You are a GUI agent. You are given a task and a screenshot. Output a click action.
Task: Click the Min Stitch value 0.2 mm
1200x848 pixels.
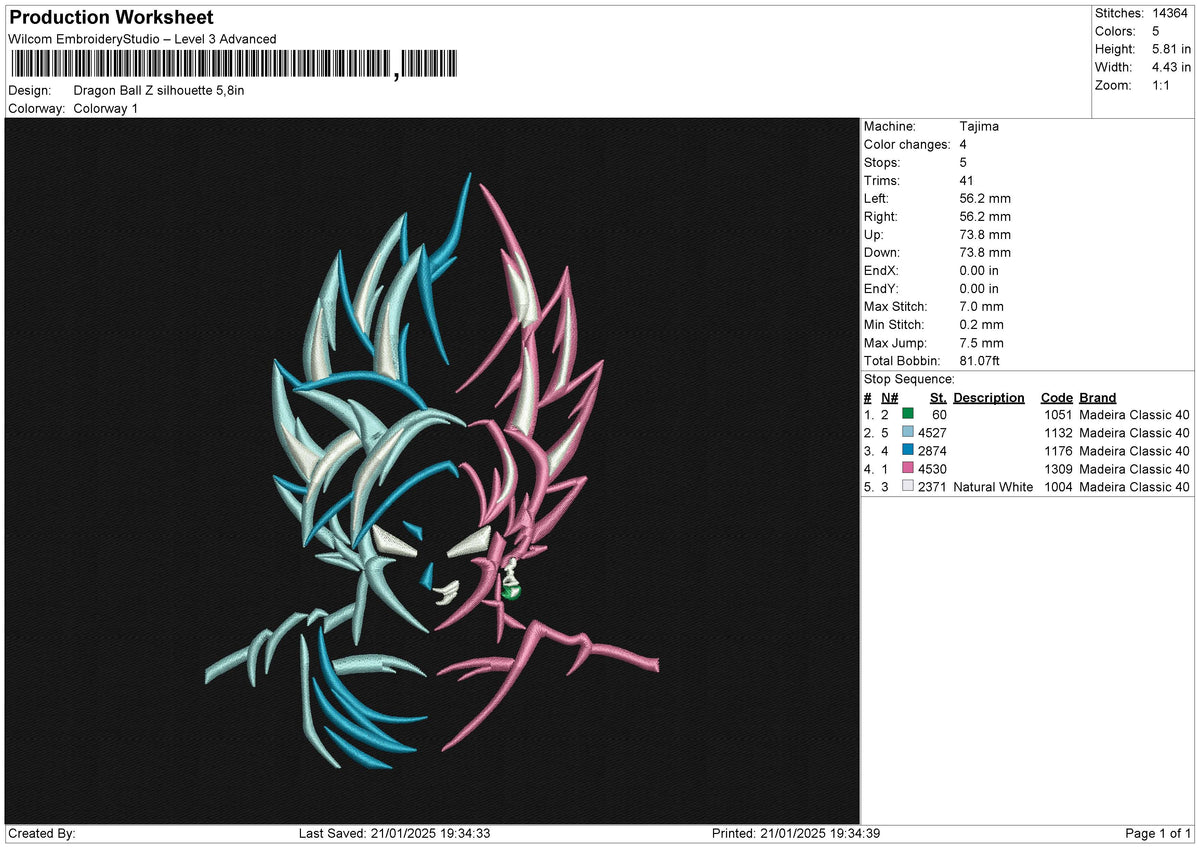click(981, 324)
